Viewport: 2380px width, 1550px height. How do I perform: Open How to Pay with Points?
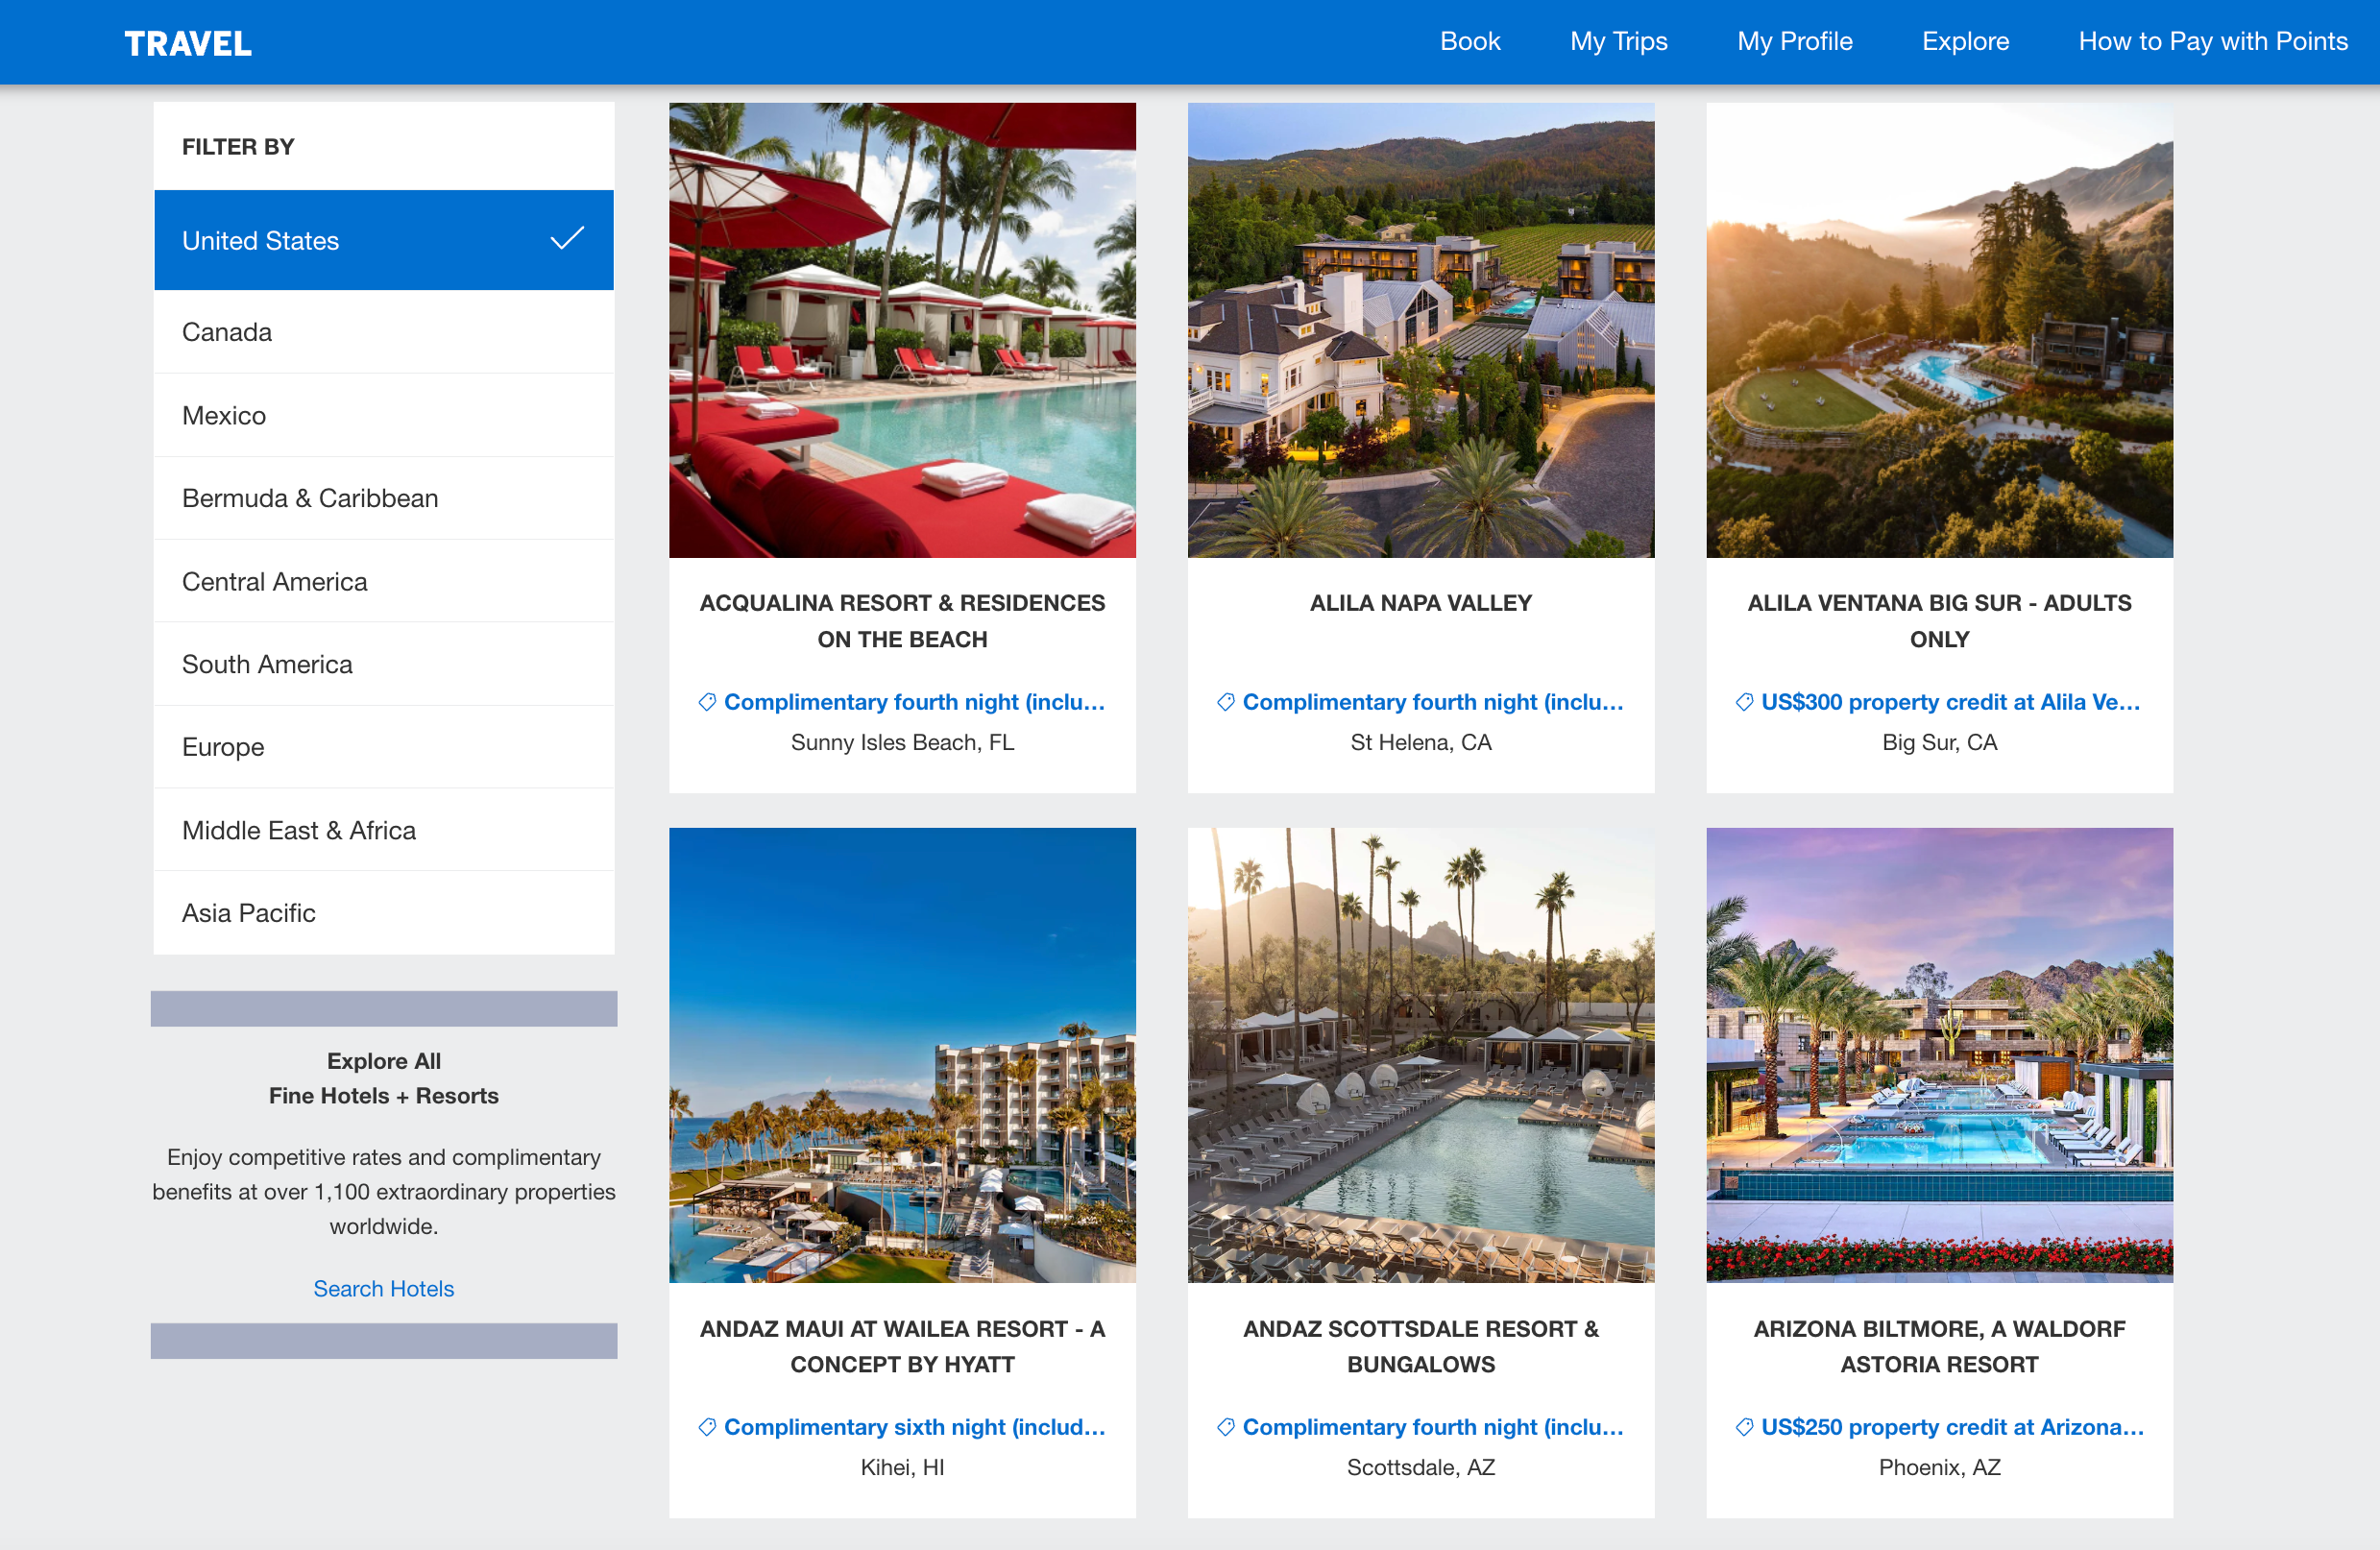[2212, 41]
